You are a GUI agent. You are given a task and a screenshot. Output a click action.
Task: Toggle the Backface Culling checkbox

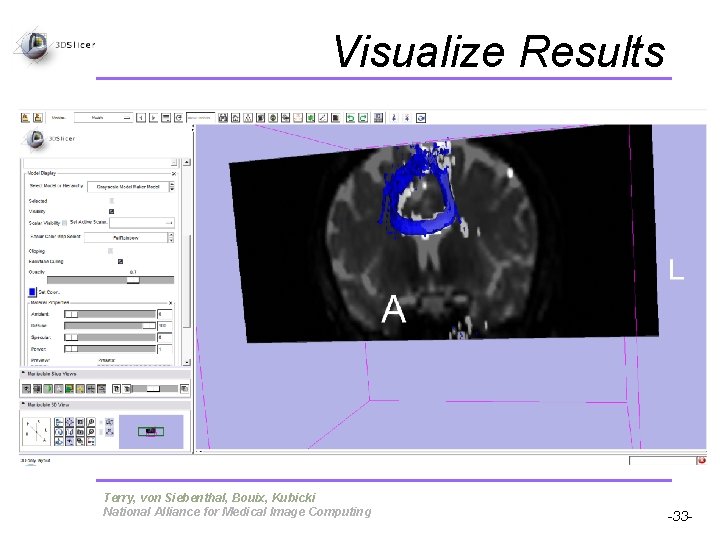click(x=120, y=261)
